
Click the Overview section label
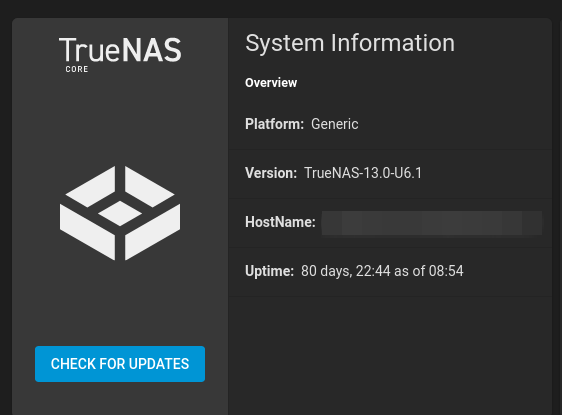271,83
